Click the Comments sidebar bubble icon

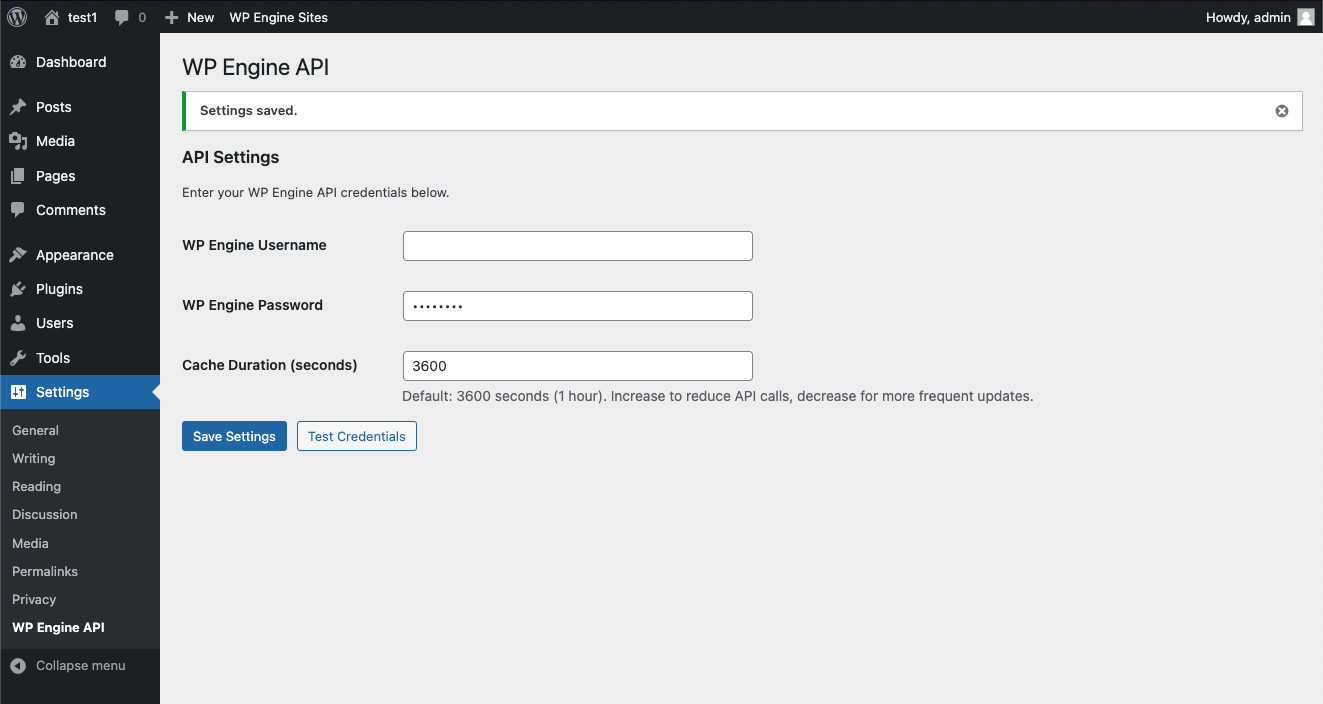click(18, 210)
